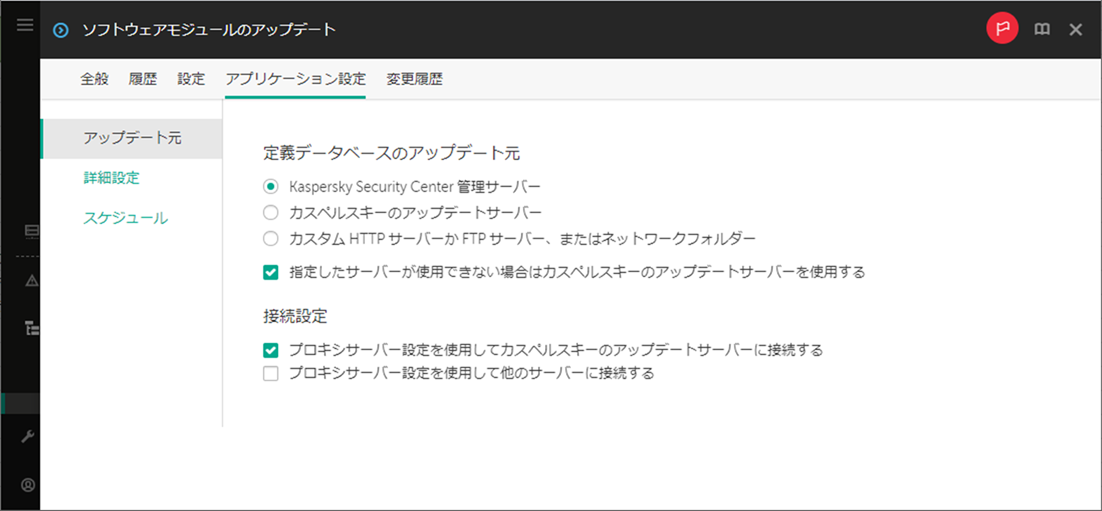This screenshot has height=511, width=1102.
Task: Click the 定義データベースのアップデート元 heading
Action: 391,153
